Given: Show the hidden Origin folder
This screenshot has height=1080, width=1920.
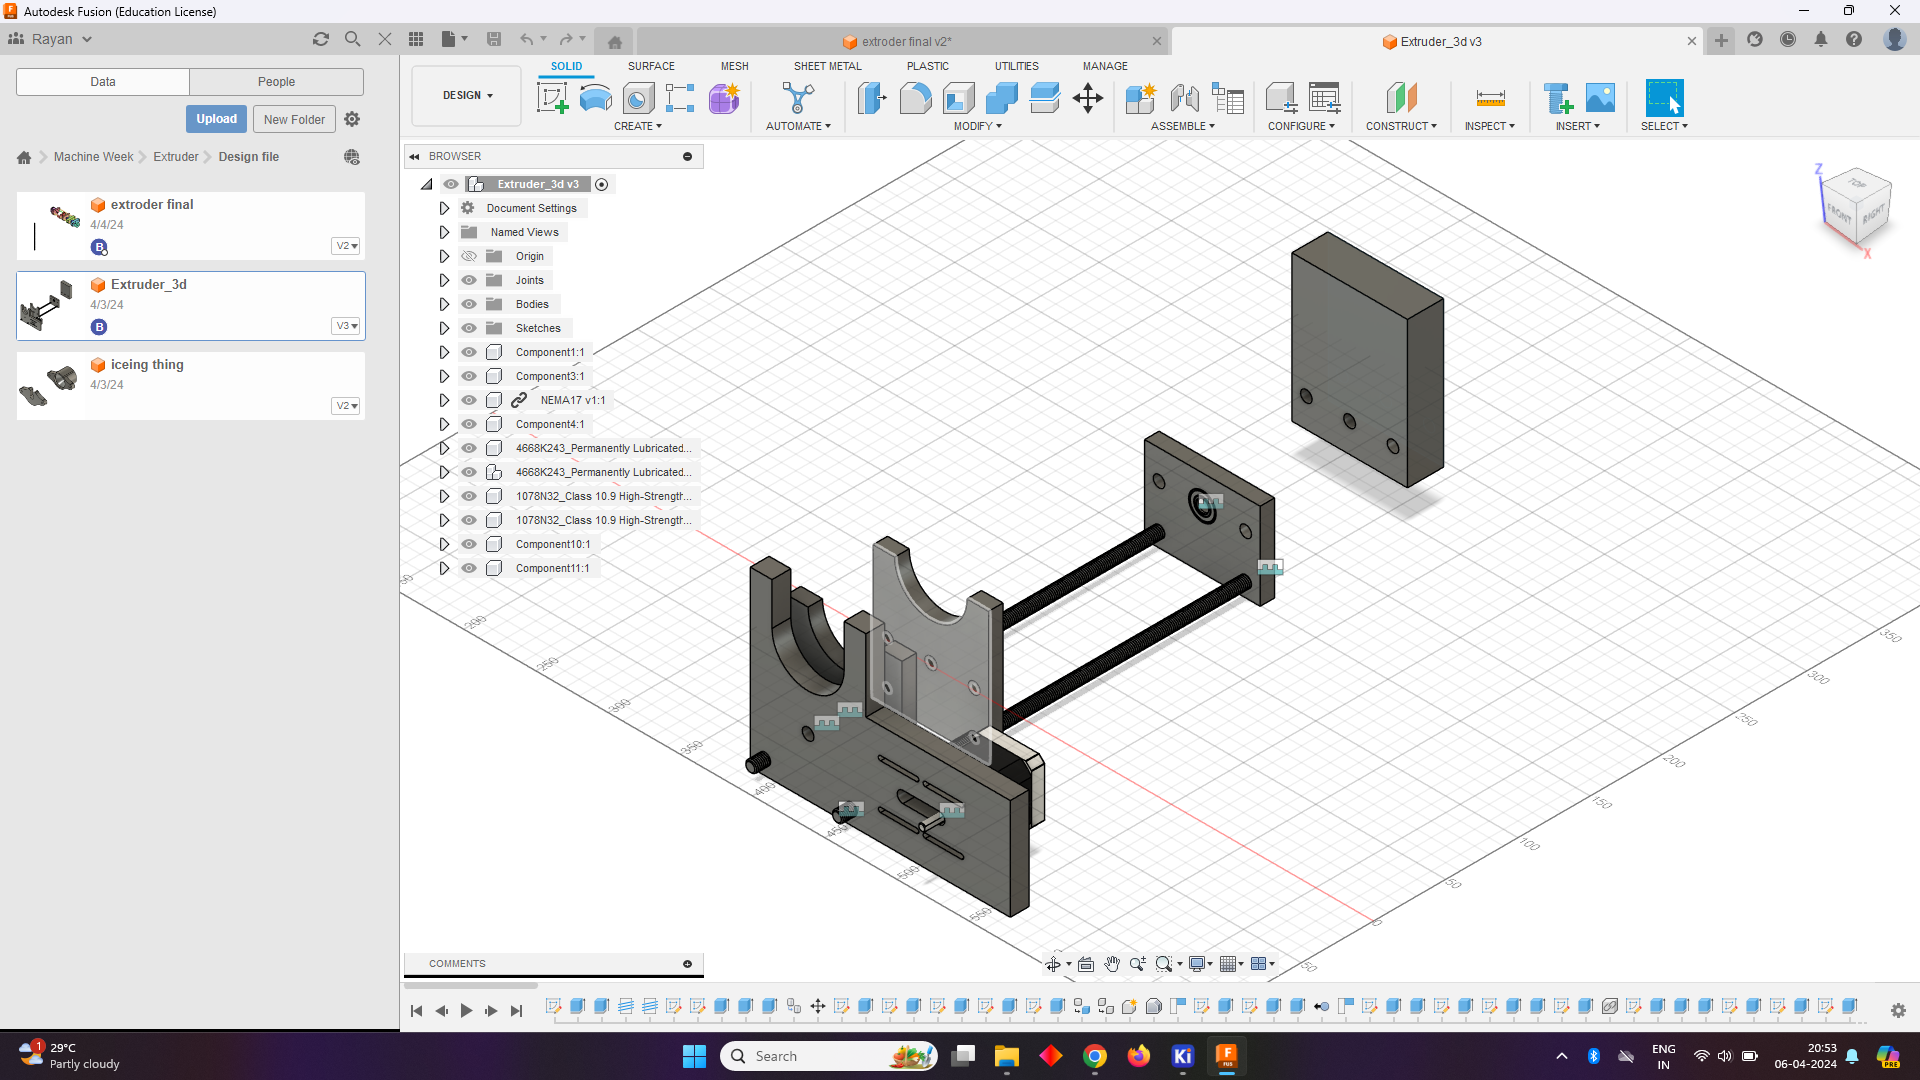Looking at the screenshot, I should [x=469, y=256].
